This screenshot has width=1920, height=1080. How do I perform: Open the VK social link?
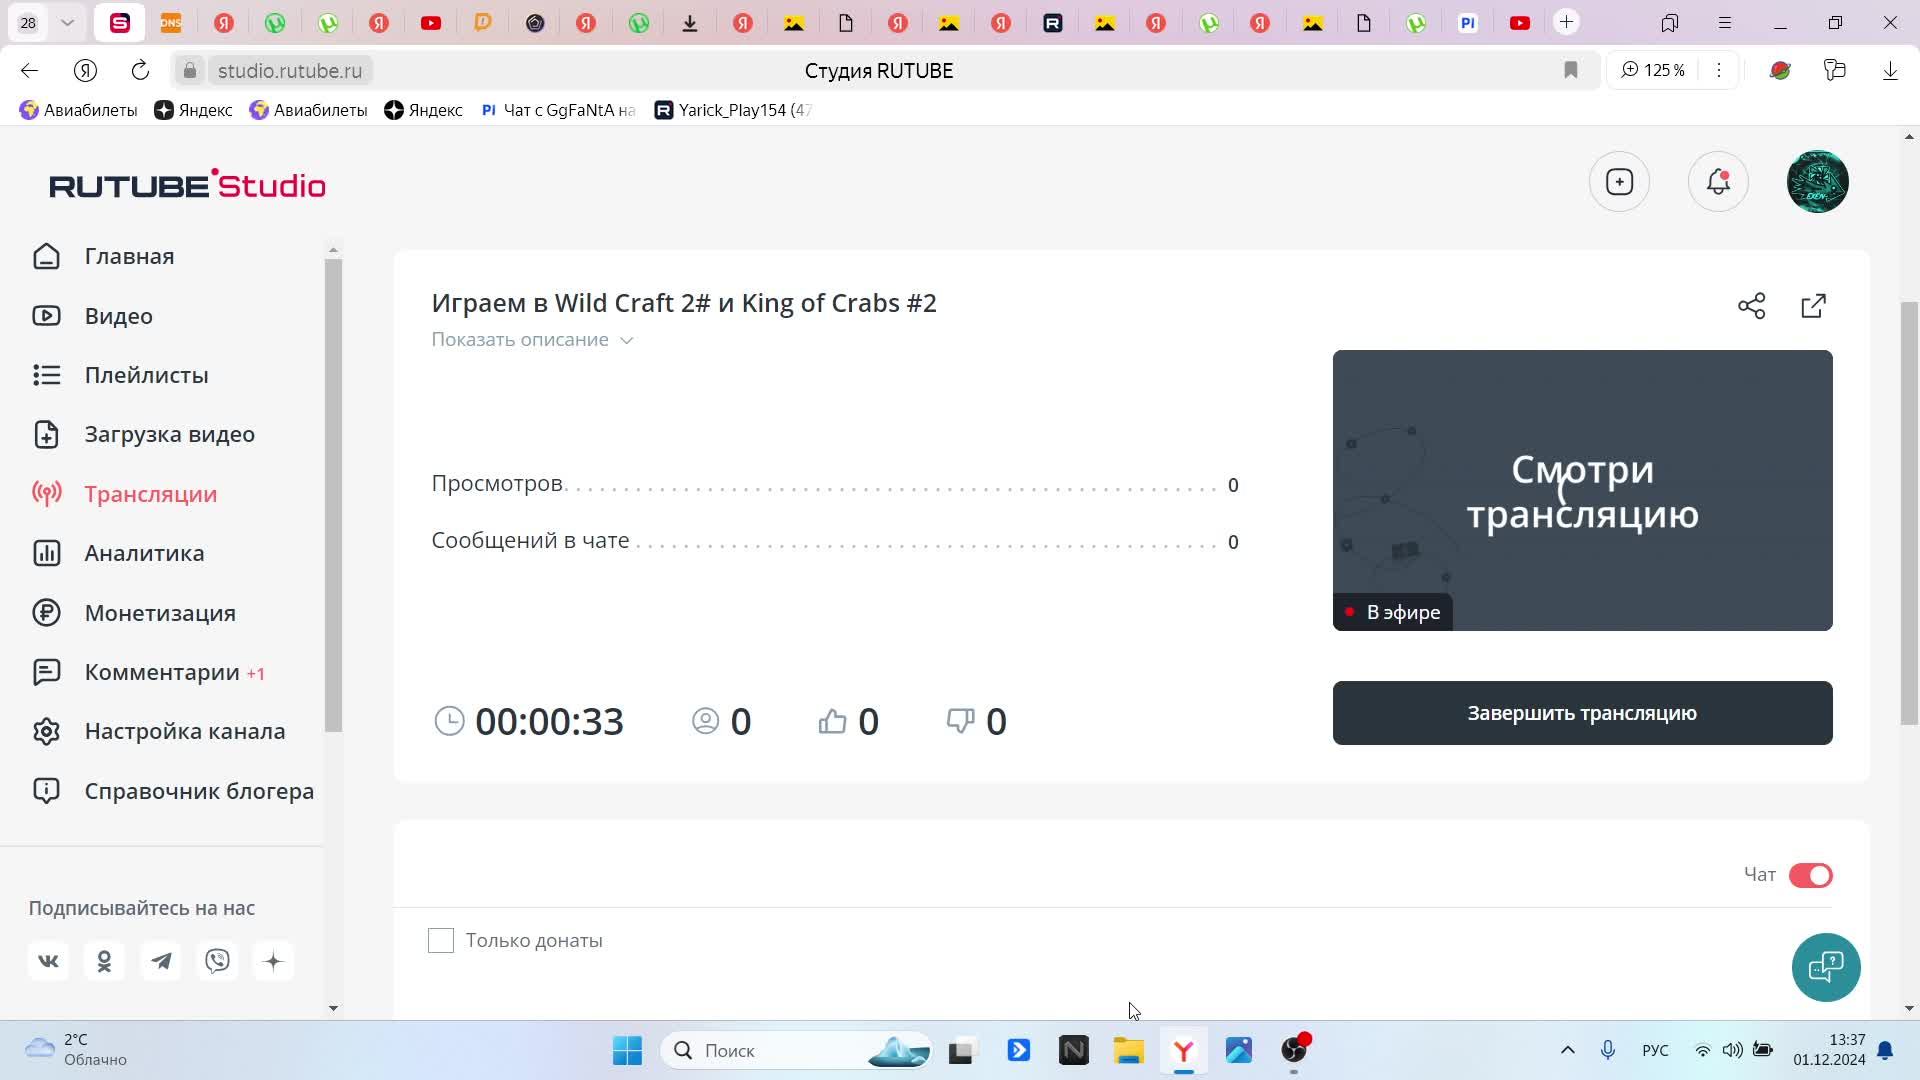point(48,961)
